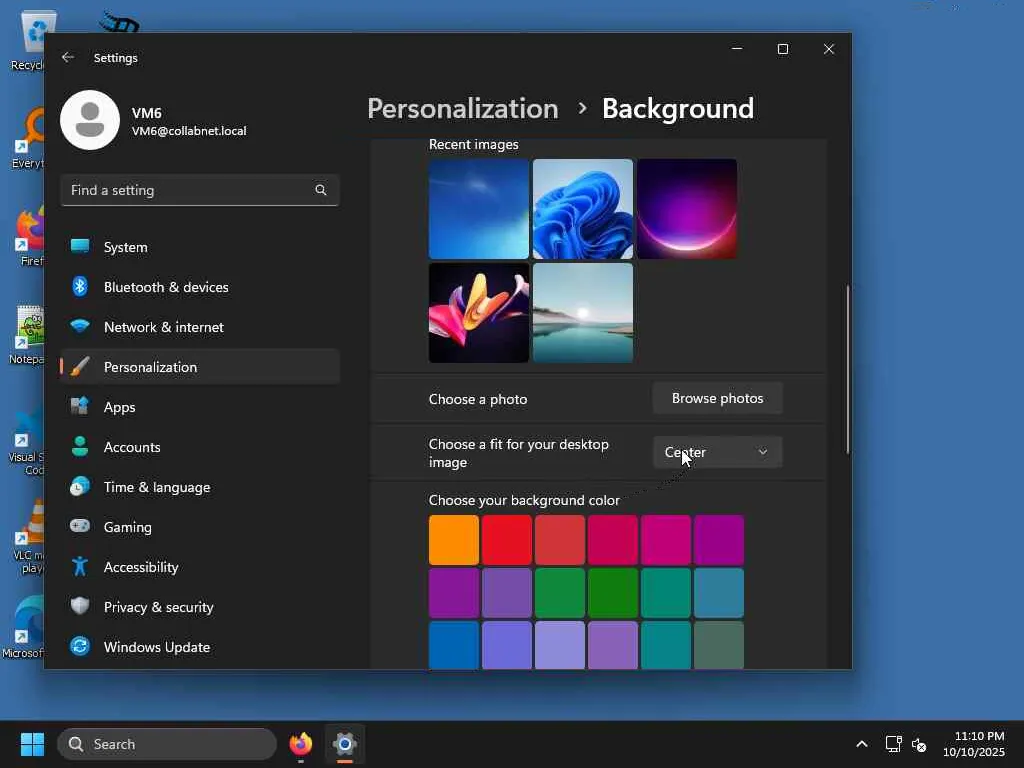Screen dimensions: 1024x768
Task: Open Network & internet settings
Action: pyautogui.click(x=163, y=327)
